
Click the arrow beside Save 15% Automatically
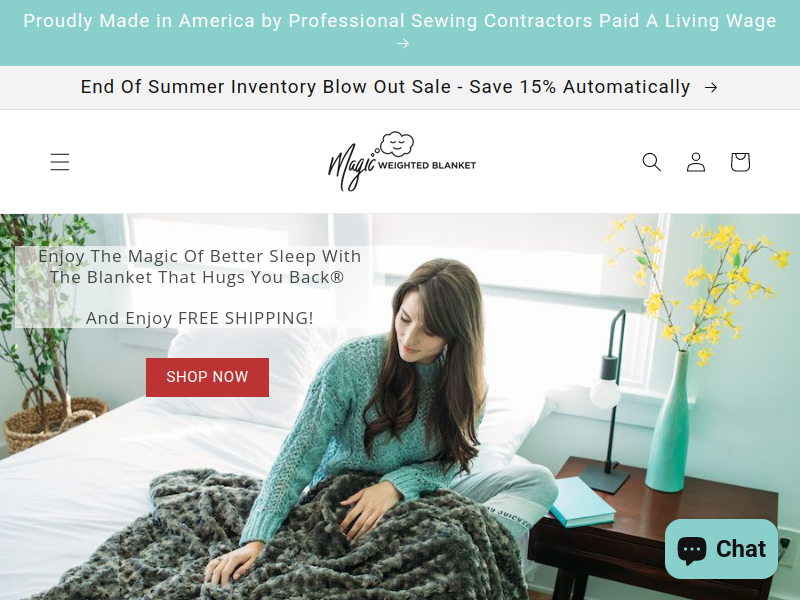711,88
